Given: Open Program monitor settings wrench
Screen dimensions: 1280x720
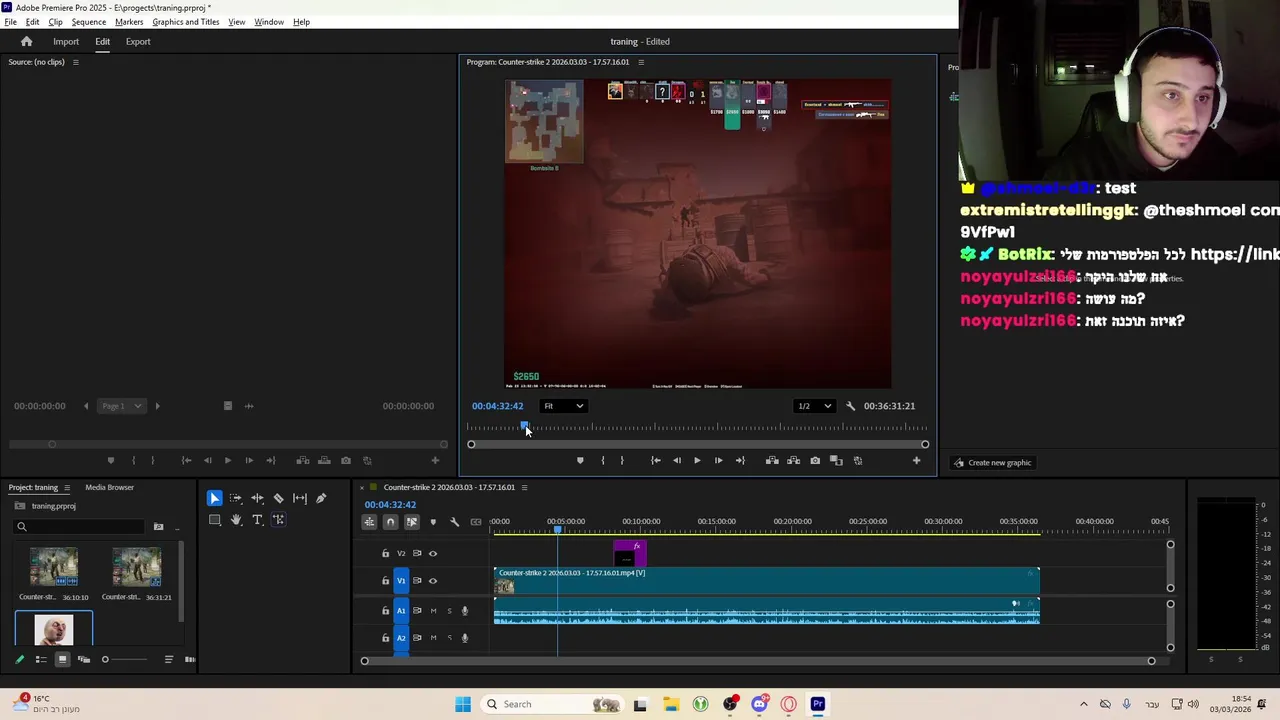Looking at the screenshot, I should [851, 406].
